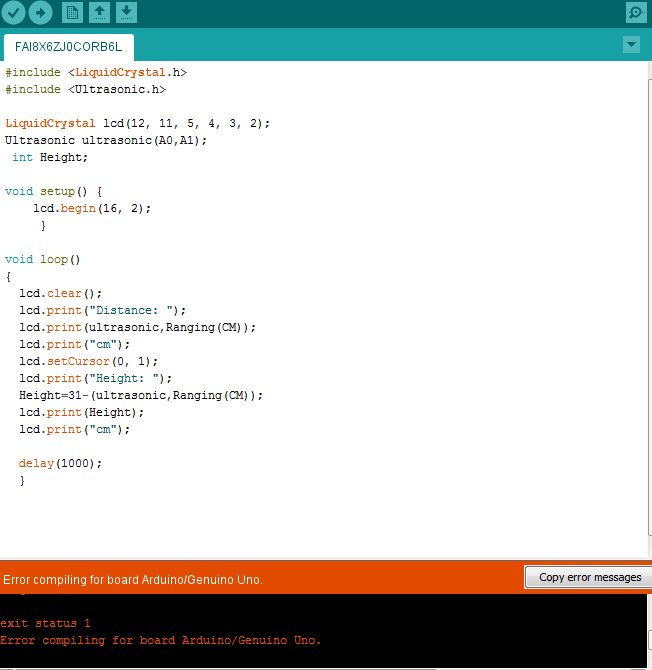Click the Copy error messages button
652x670 pixels.
pyautogui.click(x=590, y=577)
